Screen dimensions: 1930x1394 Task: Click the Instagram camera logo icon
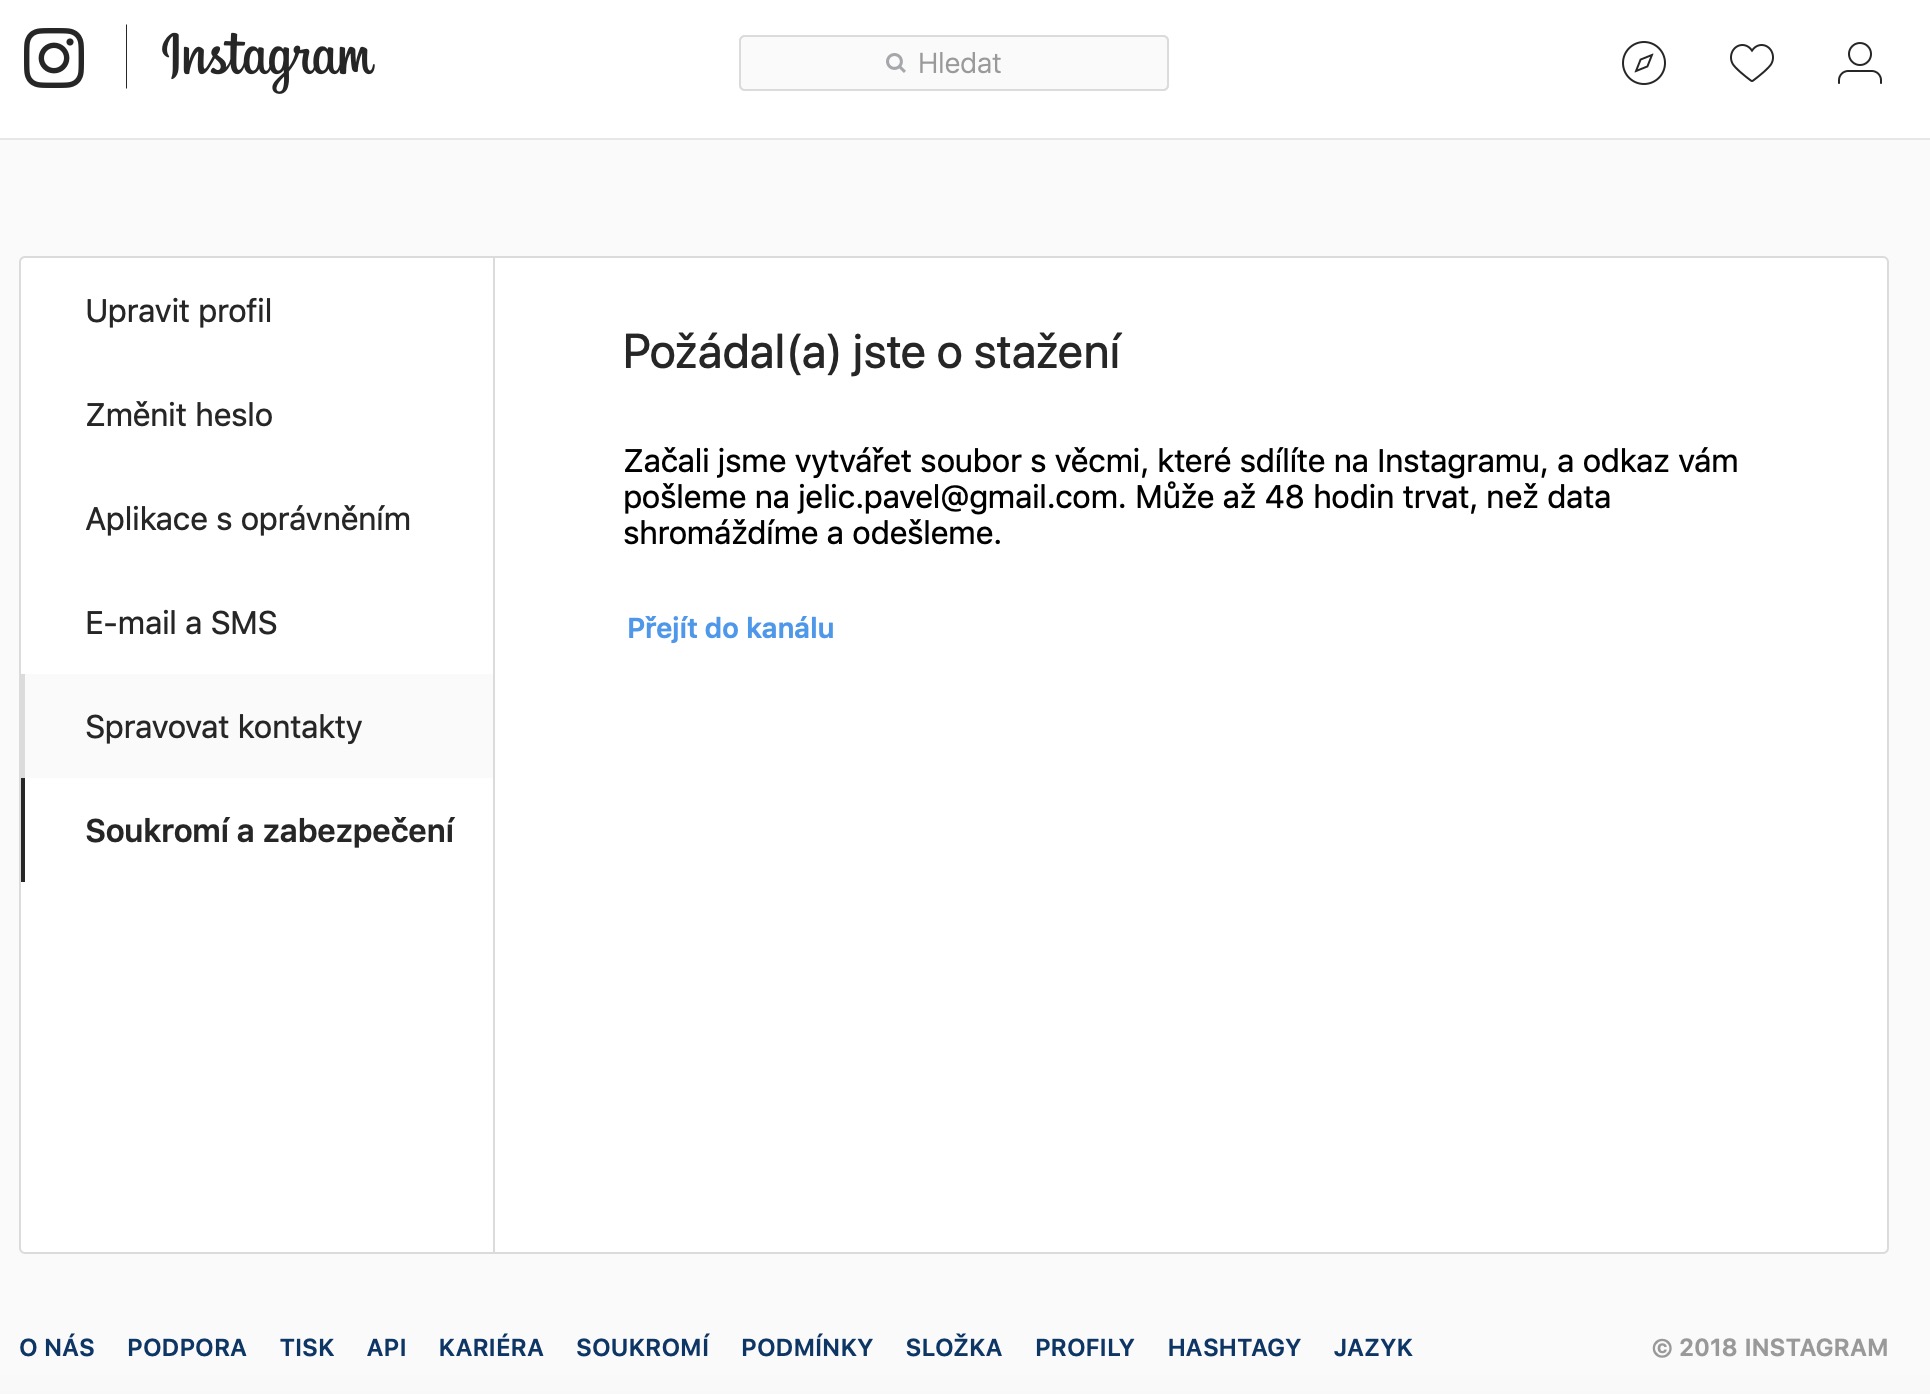(x=54, y=58)
